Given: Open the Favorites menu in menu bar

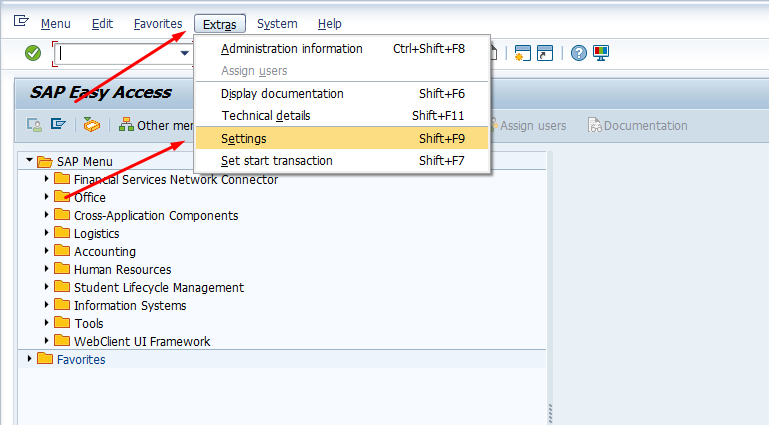Looking at the screenshot, I should tap(158, 24).
